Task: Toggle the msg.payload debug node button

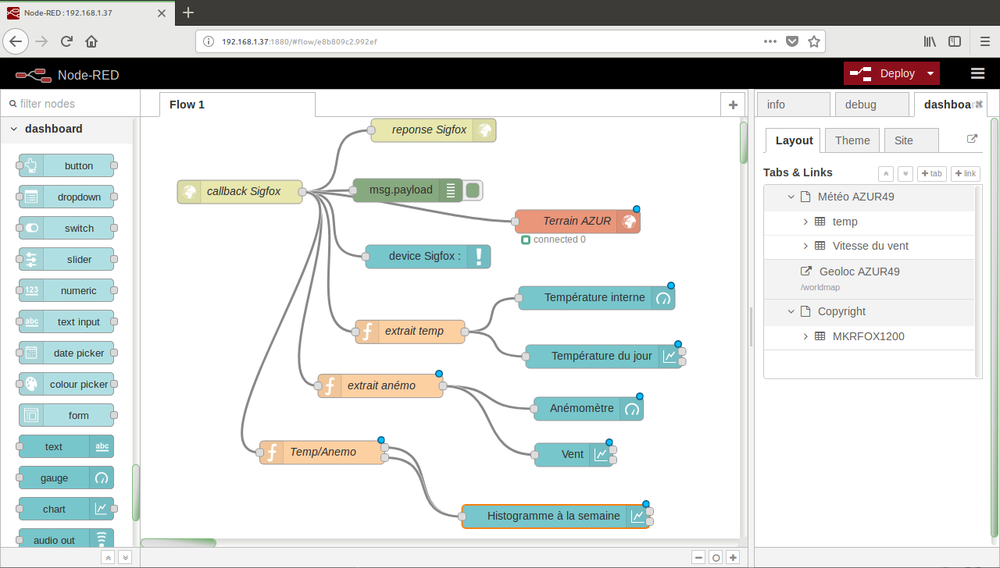Action: pos(473,190)
